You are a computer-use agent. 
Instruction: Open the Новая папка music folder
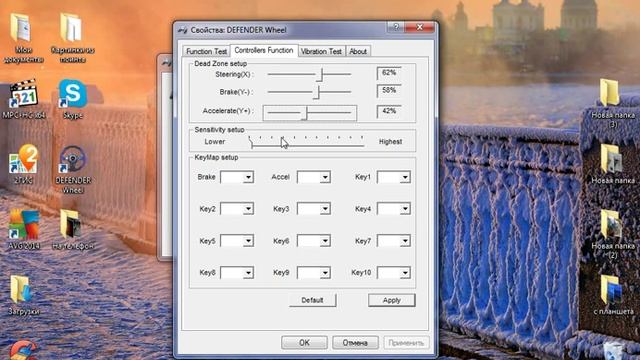coord(613,164)
